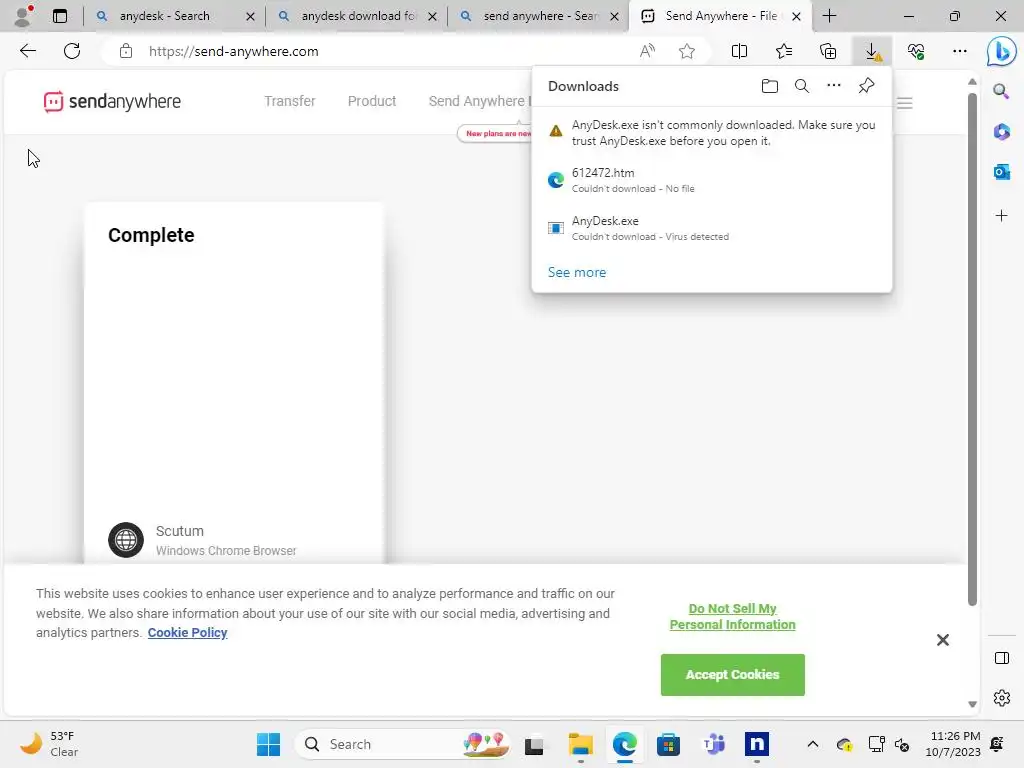Toggle sidebar visibility button
Viewport: 1024px width, 768px height.
coord(1001,658)
